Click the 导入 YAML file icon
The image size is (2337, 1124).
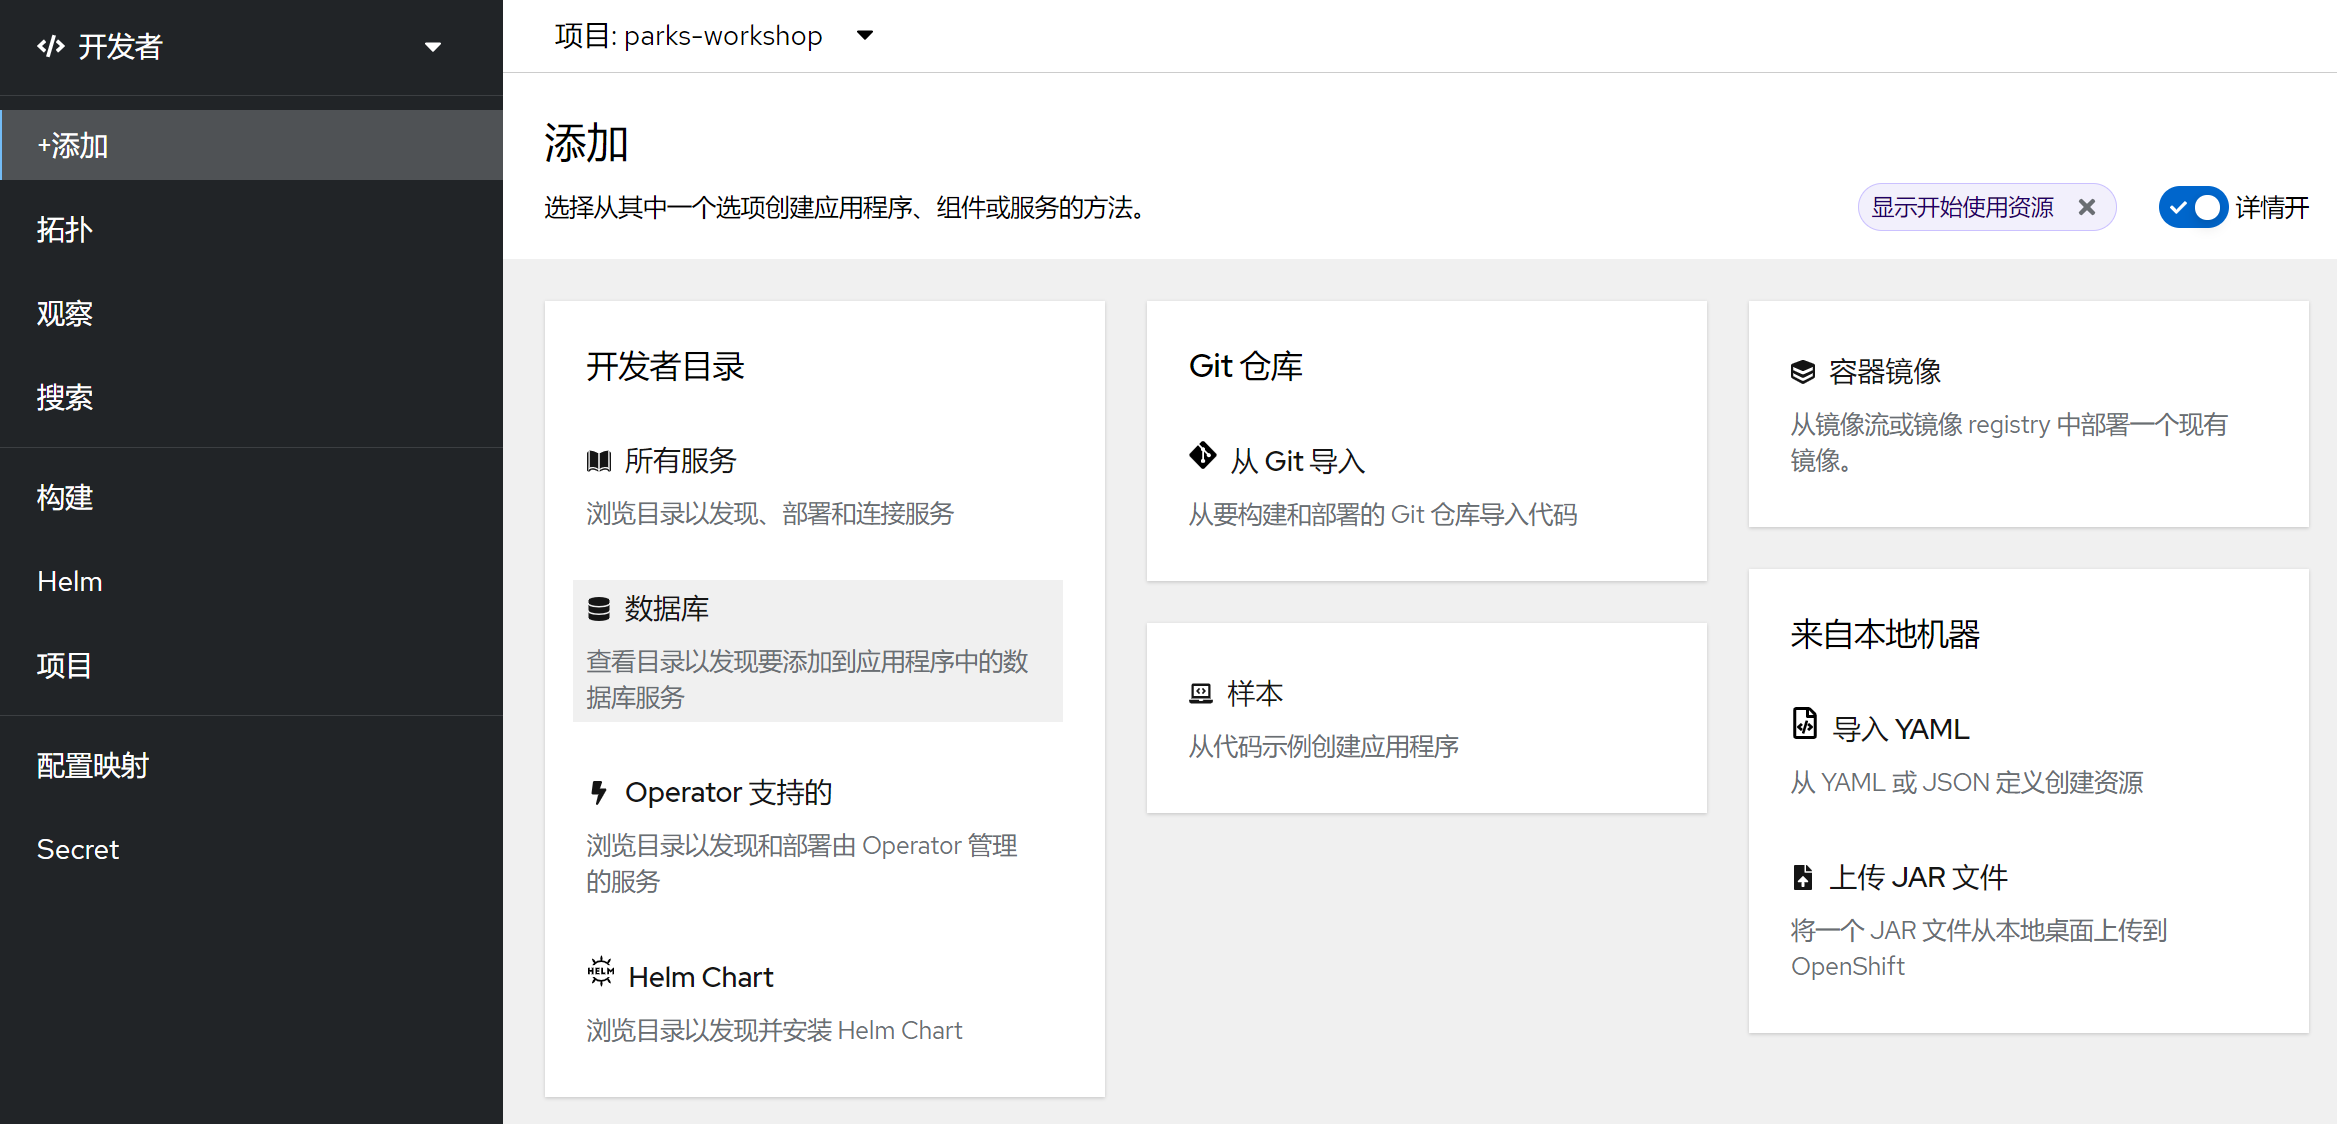pos(1804,726)
